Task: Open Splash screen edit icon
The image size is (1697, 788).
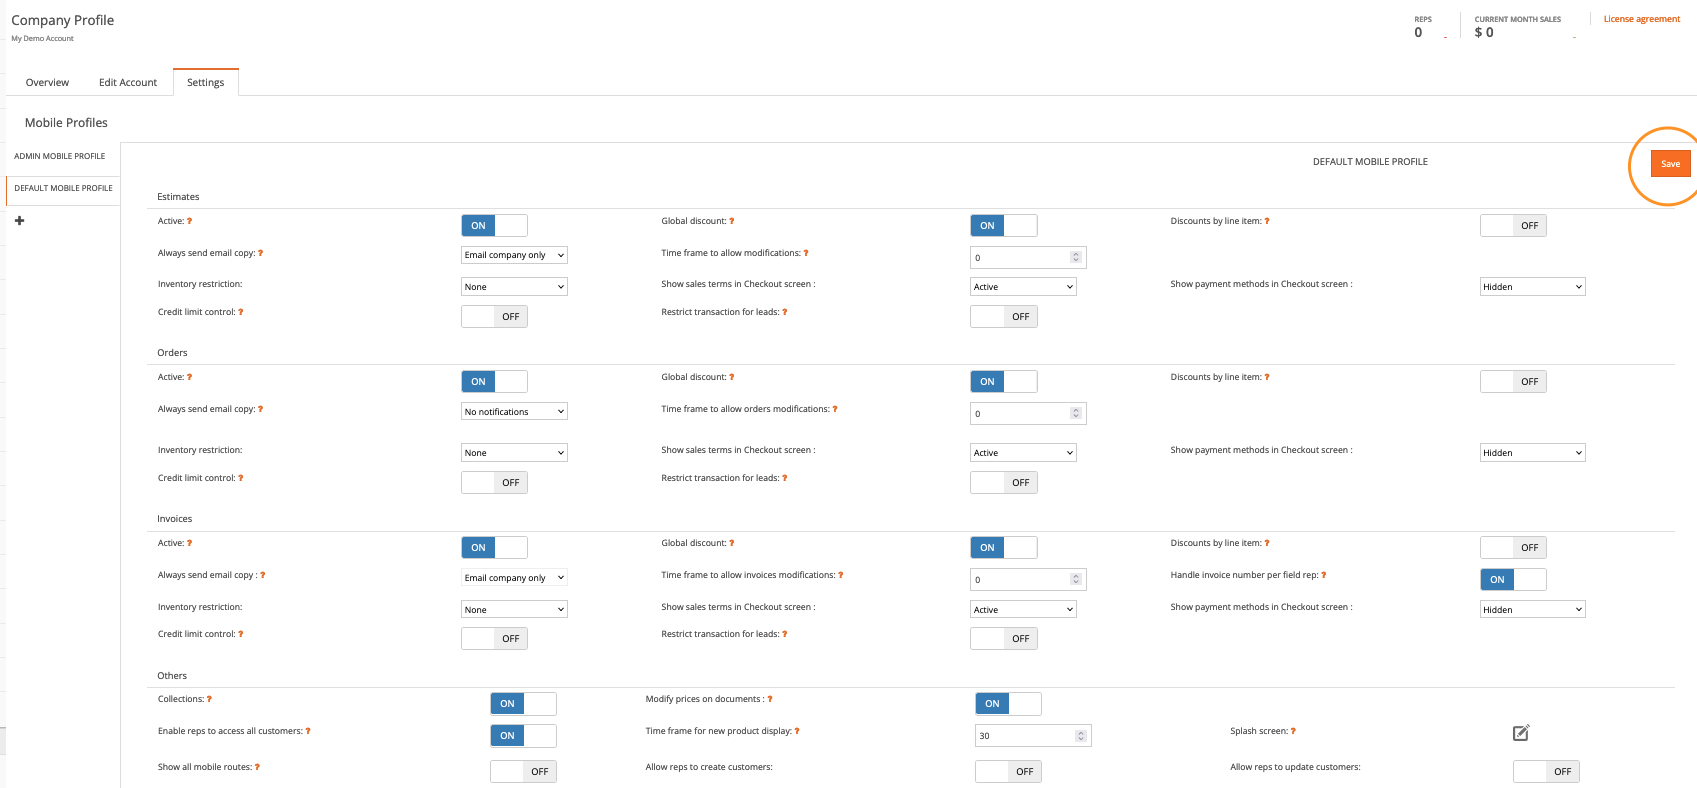Action: [x=1520, y=733]
